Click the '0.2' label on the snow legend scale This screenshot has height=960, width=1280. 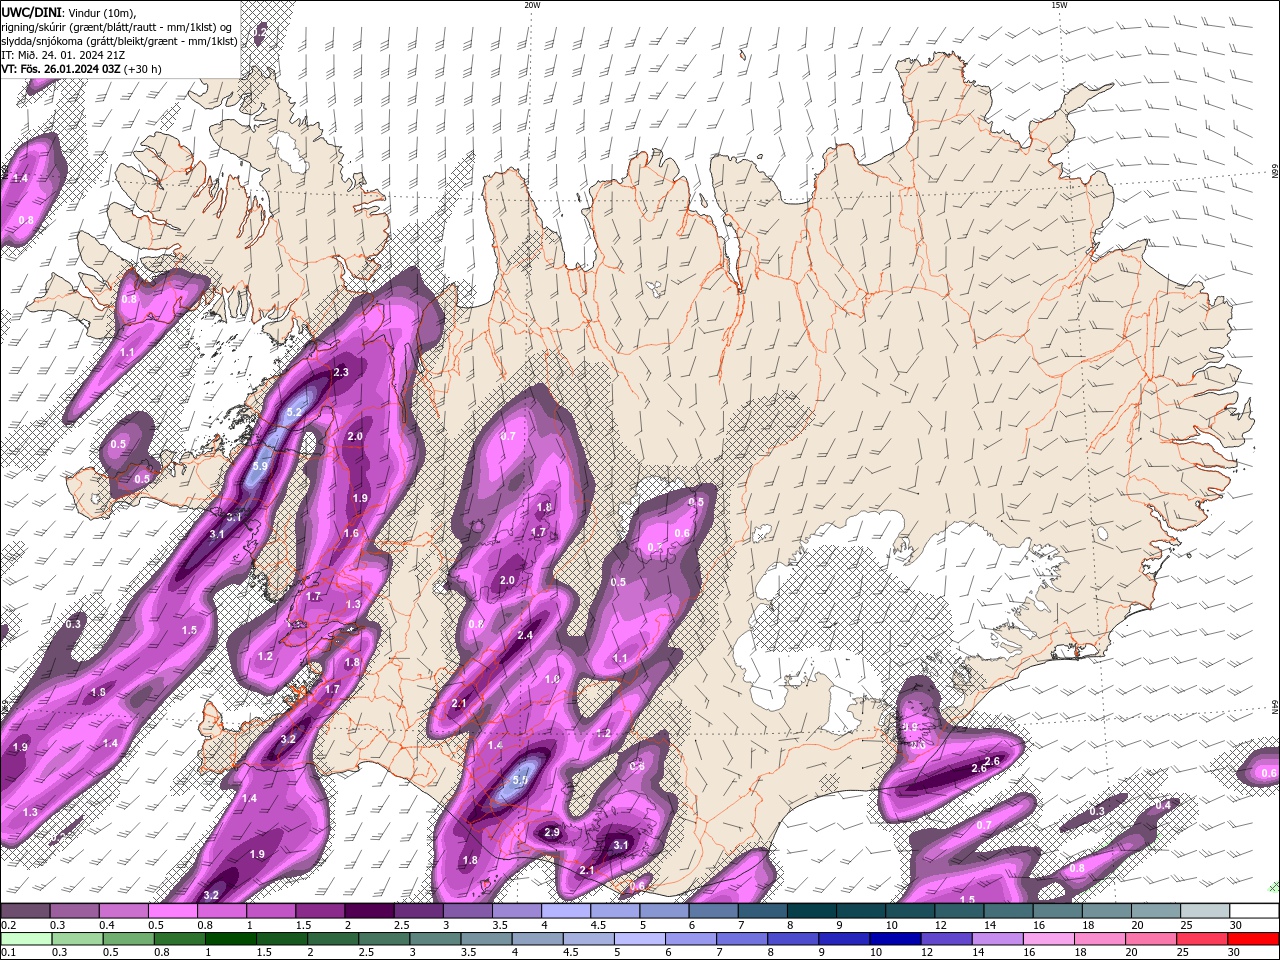(x=8, y=925)
